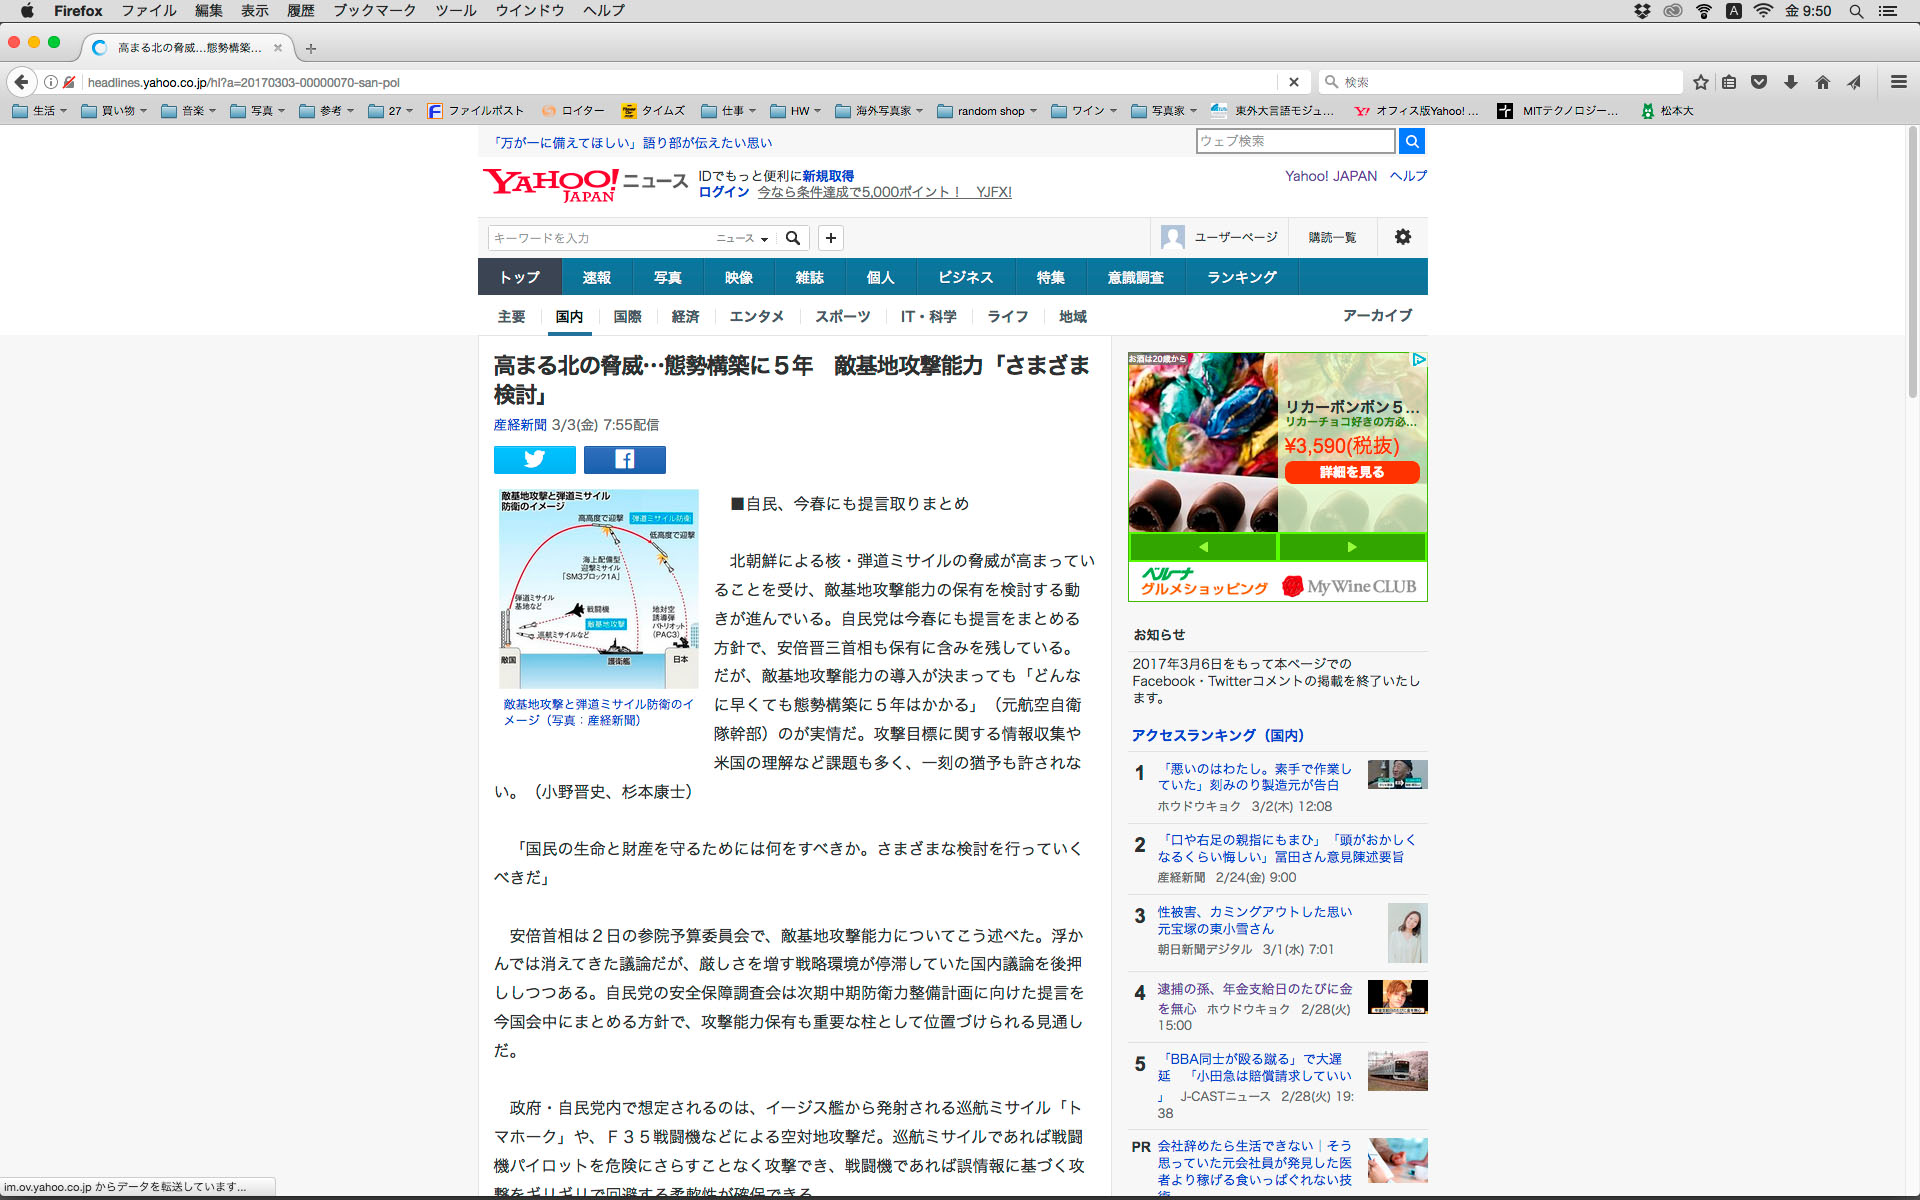Open the downloads arrow icon

click(x=1791, y=82)
